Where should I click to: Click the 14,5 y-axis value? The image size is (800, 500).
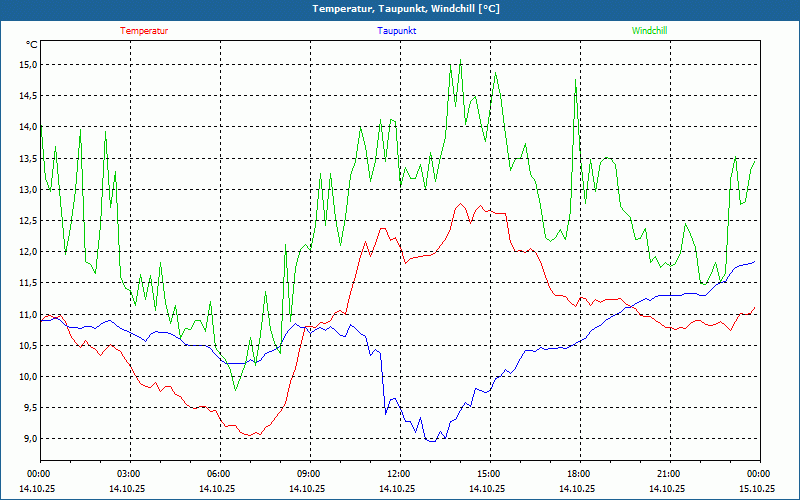coord(27,96)
